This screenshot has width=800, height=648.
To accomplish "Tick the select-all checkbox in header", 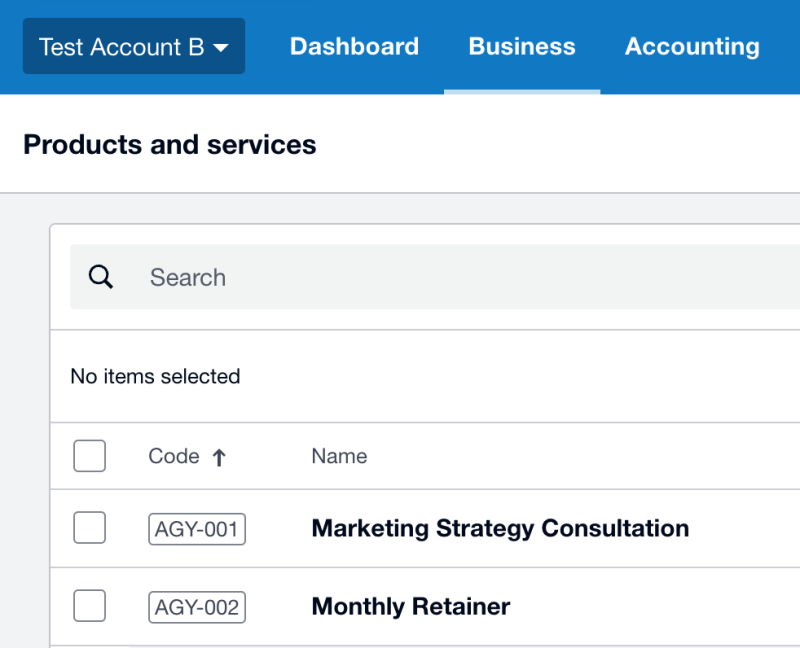I will [89, 456].
